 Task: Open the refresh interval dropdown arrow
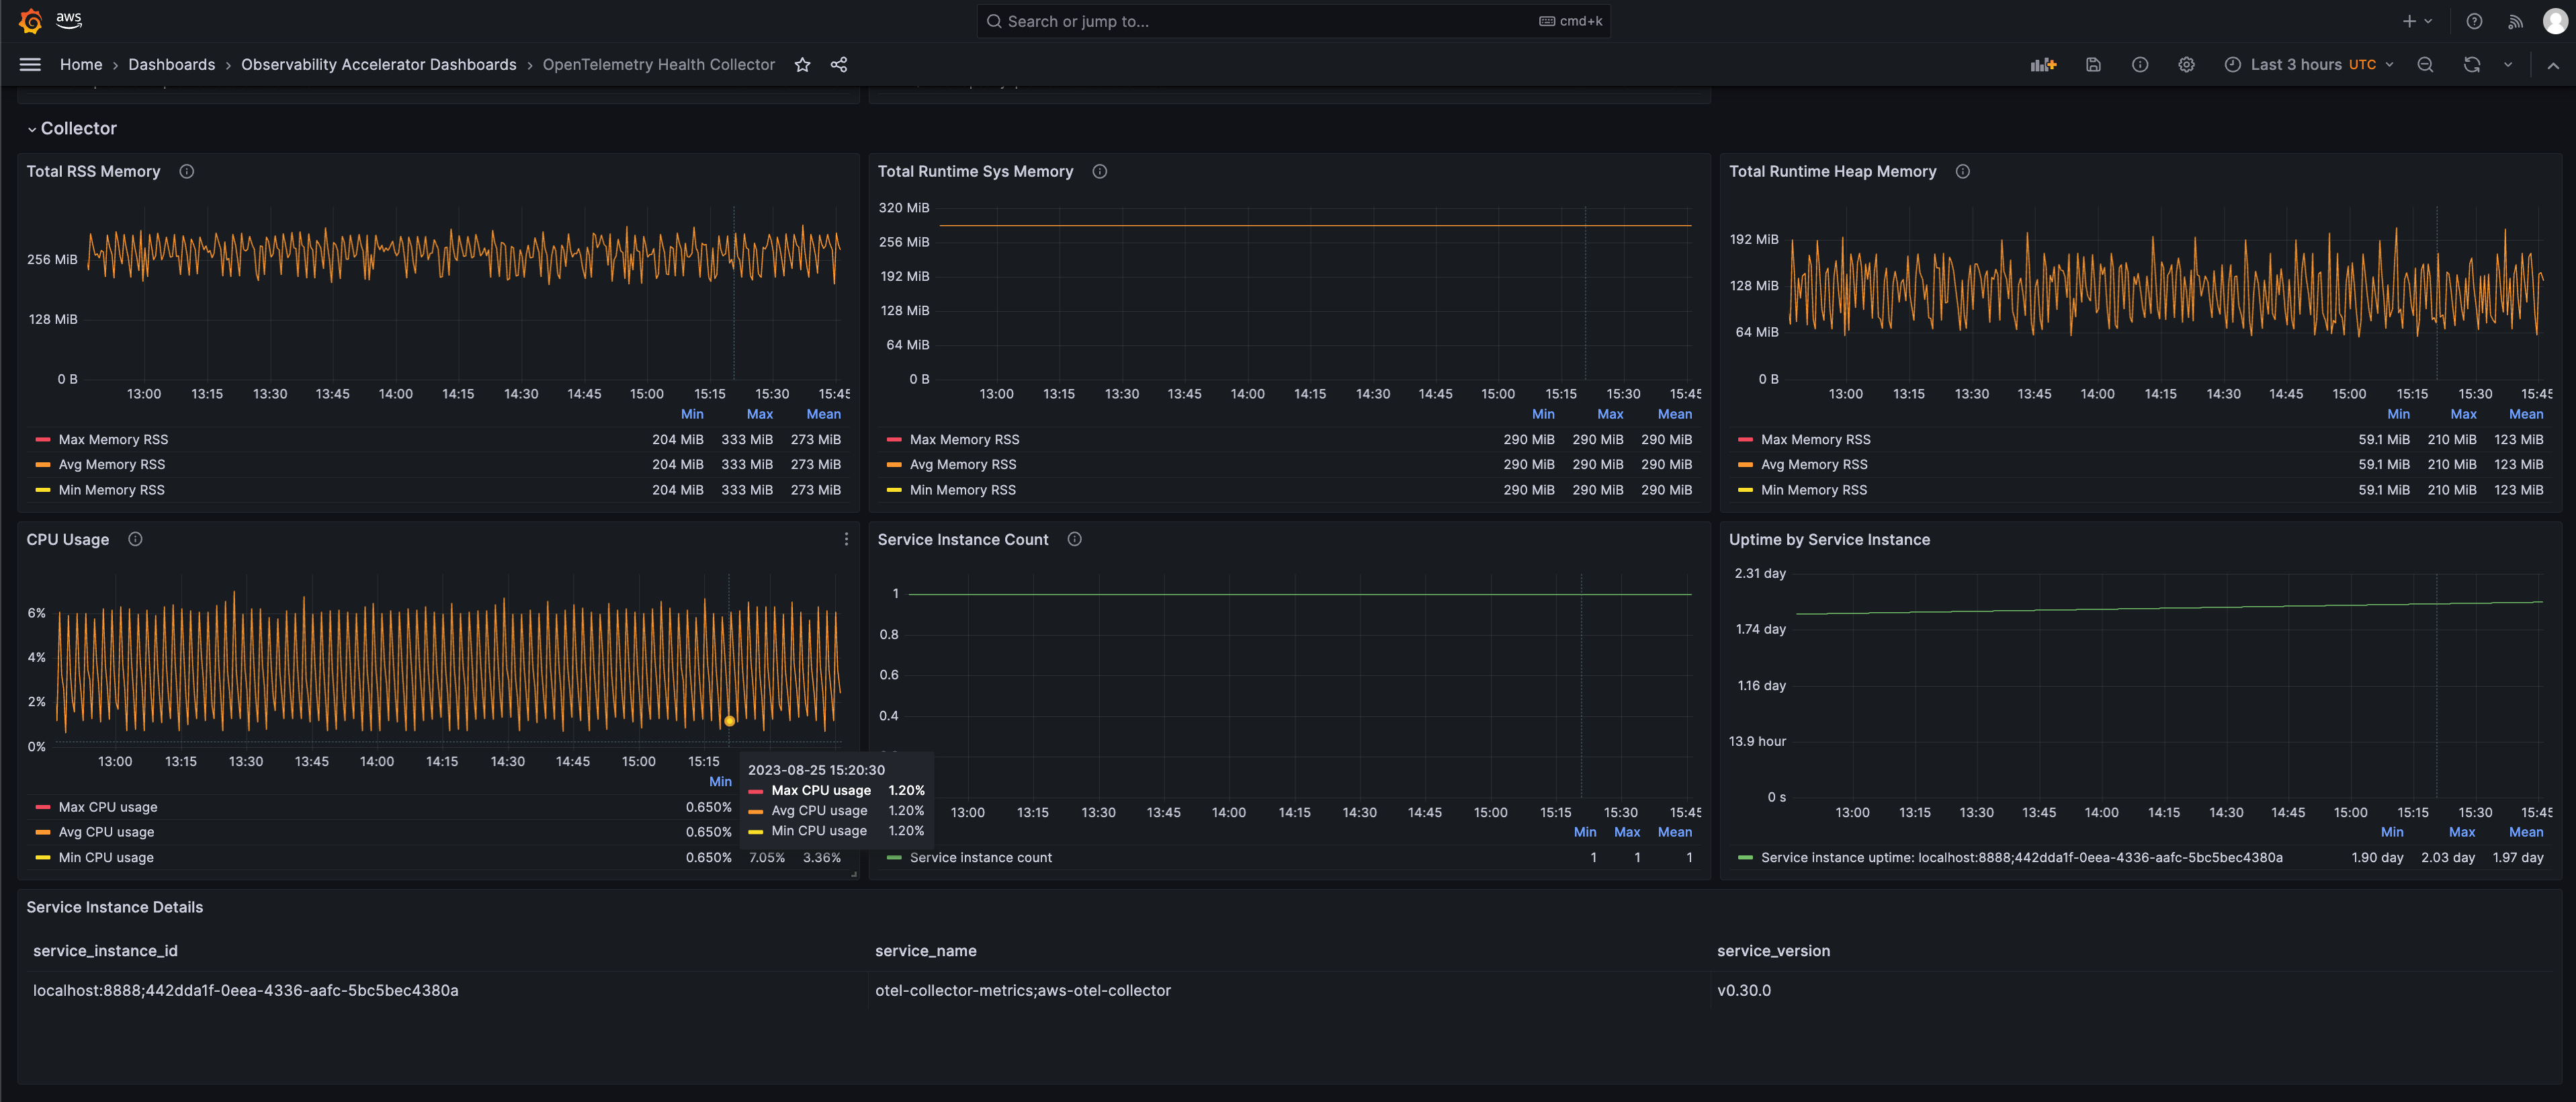(2508, 65)
